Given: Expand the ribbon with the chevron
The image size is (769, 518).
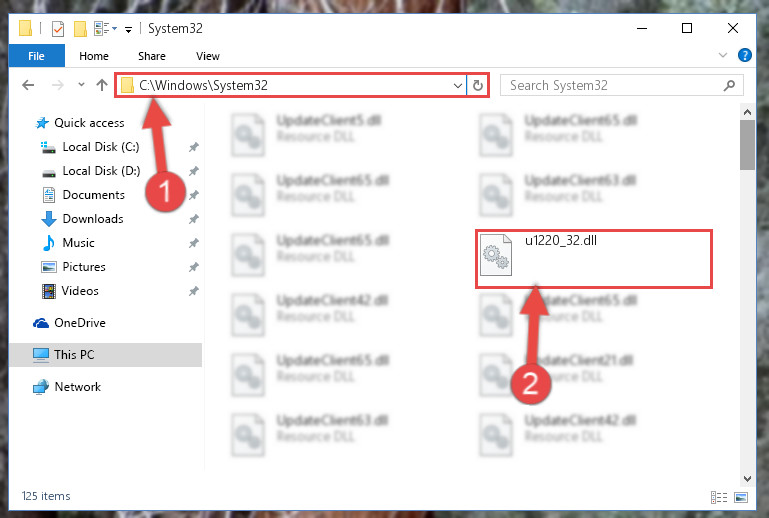Looking at the screenshot, I should click(722, 55).
